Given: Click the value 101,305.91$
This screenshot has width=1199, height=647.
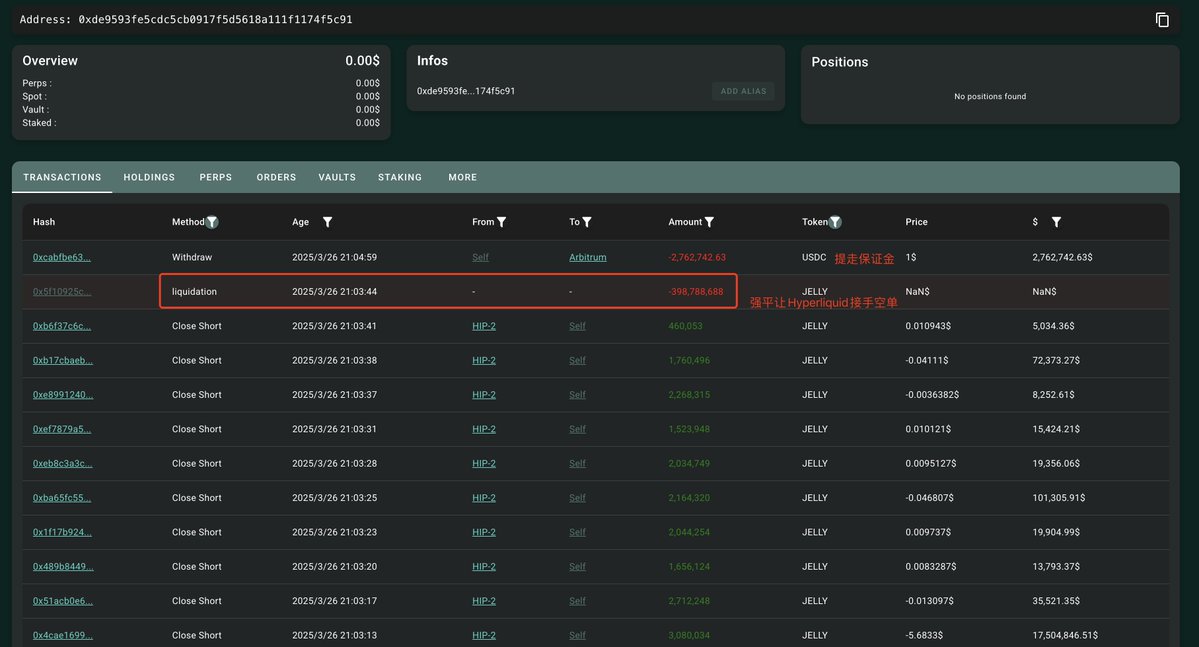Looking at the screenshot, I should coord(1058,498).
